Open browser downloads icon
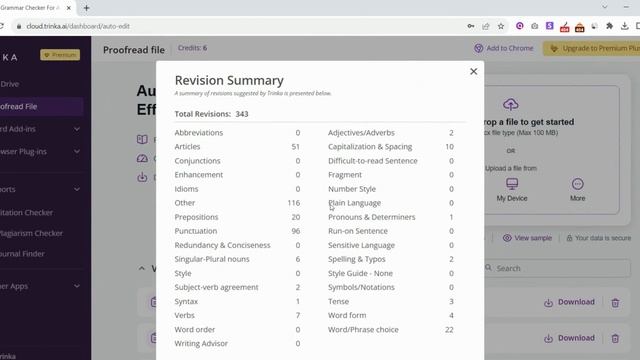The height and width of the screenshot is (360, 640). [624, 26]
